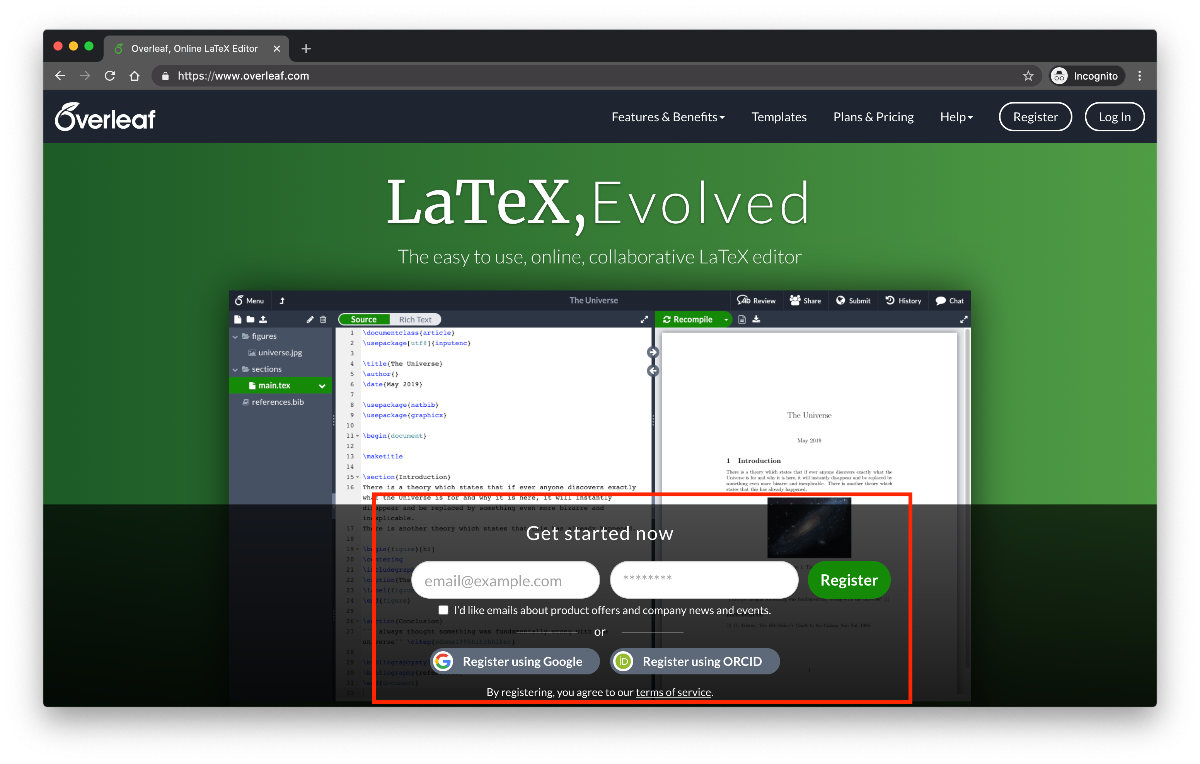Click the left arrow sync-to-code icon

pyautogui.click(x=653, y=370)
